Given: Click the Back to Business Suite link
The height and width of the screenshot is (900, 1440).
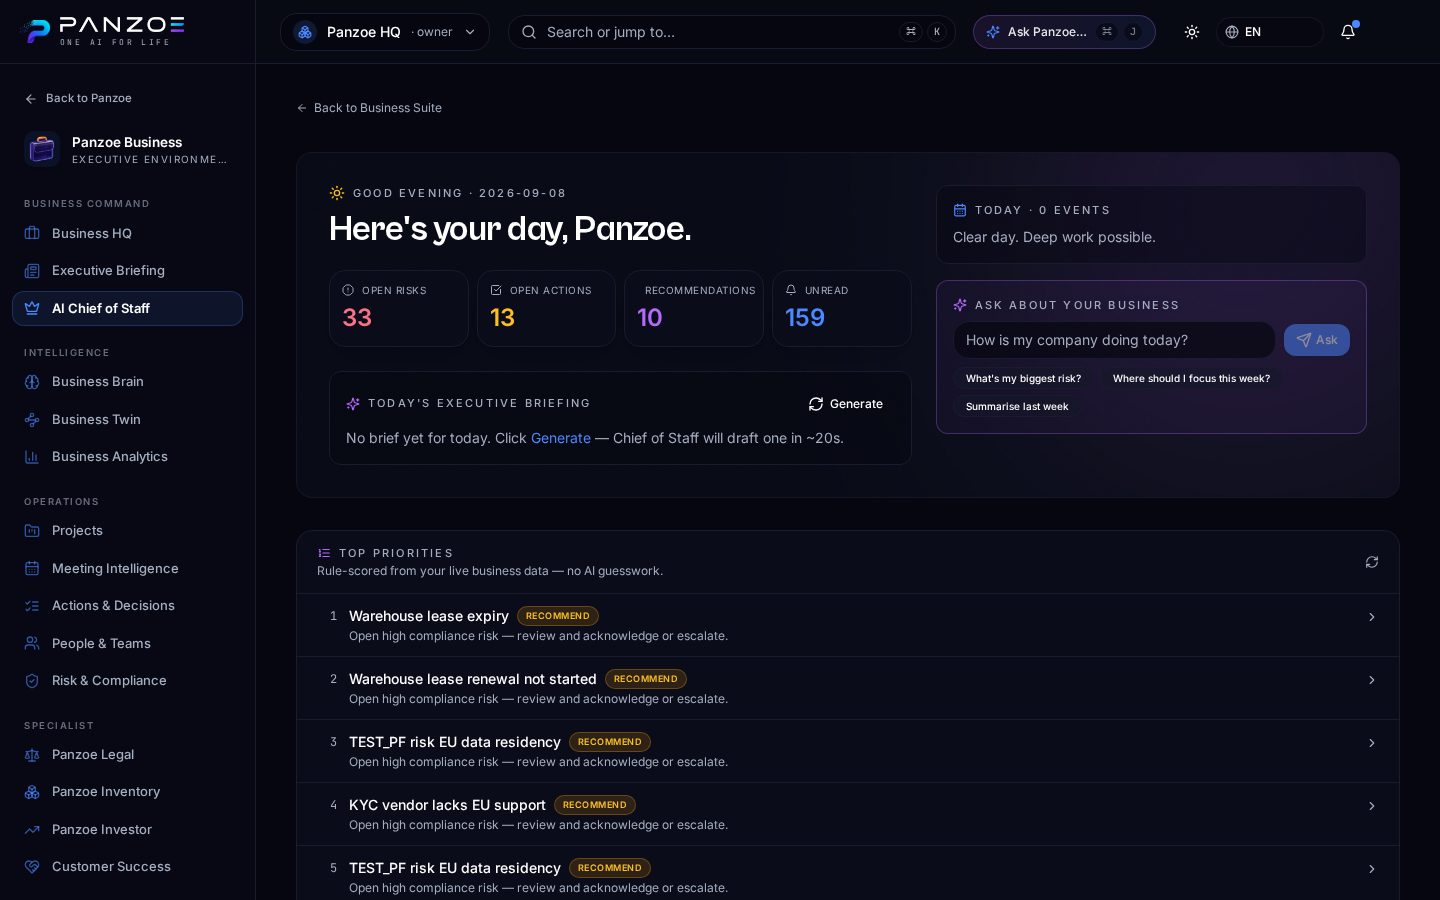Looking at the screenshot, I should pos(369,108).
